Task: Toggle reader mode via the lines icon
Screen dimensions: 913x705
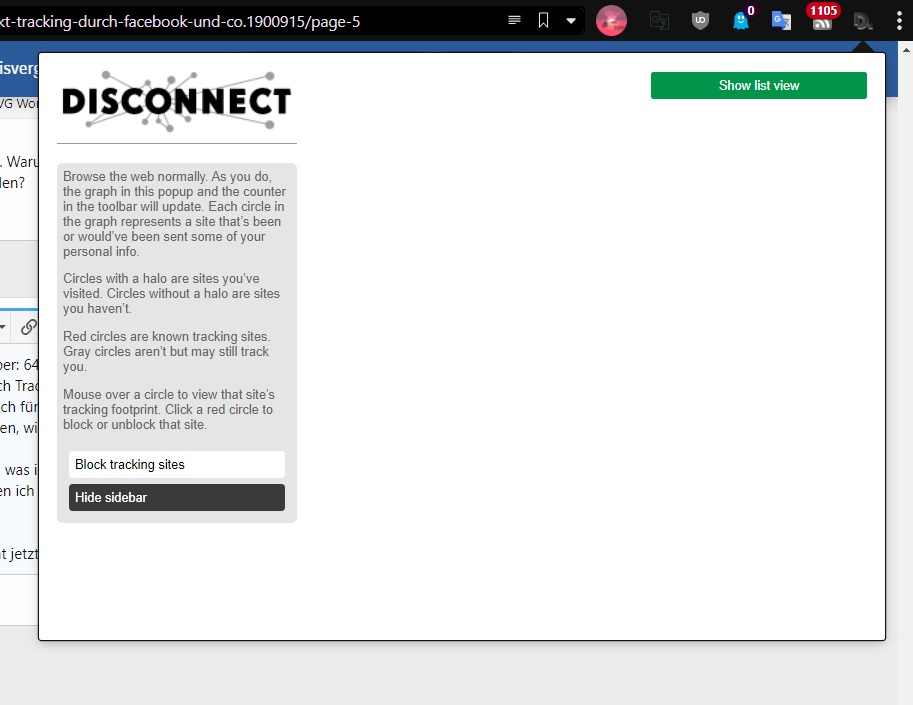Action: (x=515, y=19)
